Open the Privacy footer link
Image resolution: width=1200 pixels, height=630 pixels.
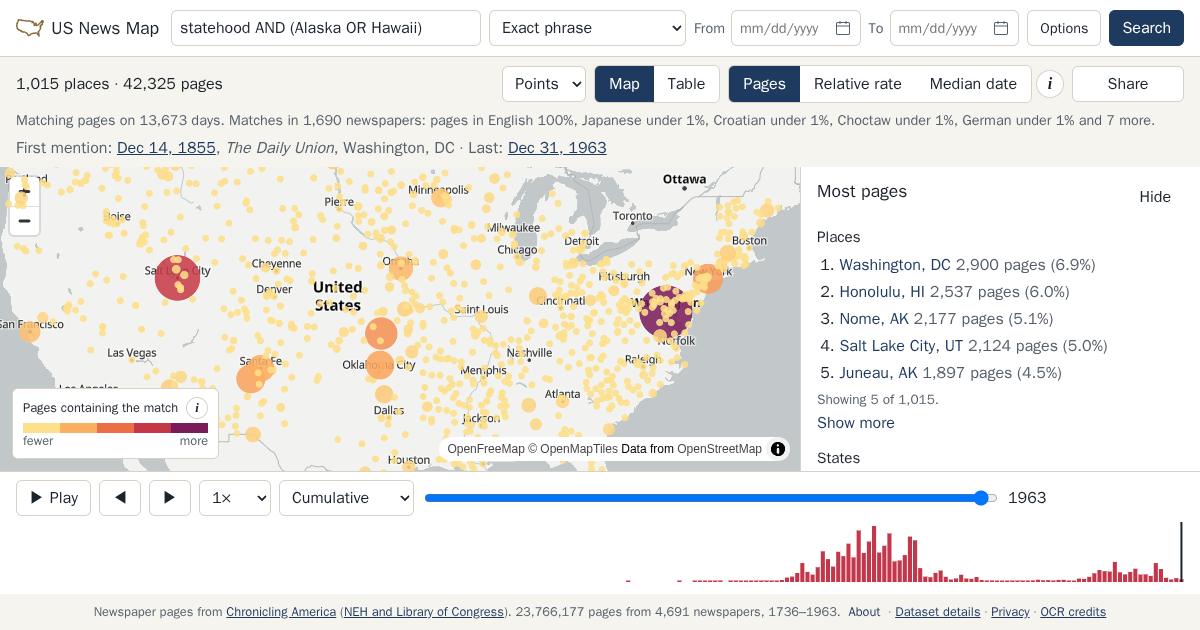[1010, 612]
